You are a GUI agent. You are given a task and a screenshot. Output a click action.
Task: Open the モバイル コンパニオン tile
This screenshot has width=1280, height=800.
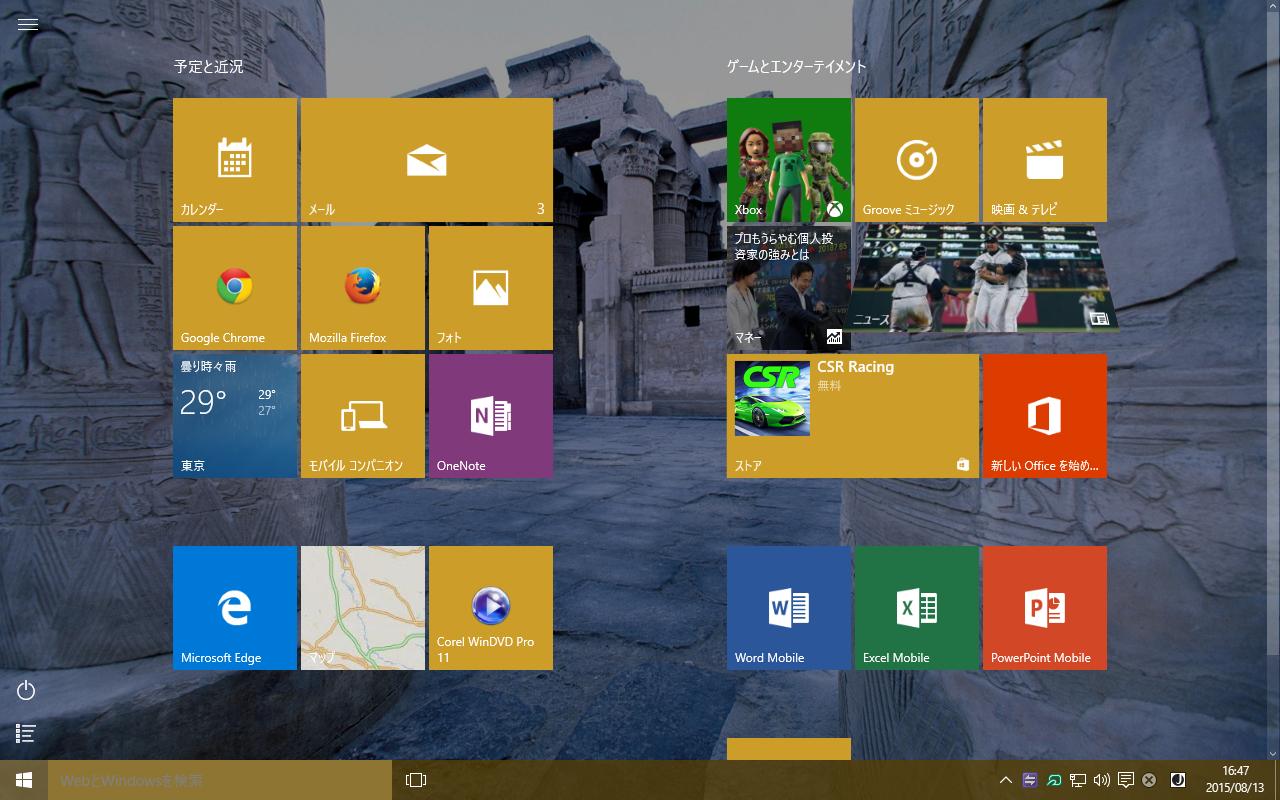[x=363, y=416]
